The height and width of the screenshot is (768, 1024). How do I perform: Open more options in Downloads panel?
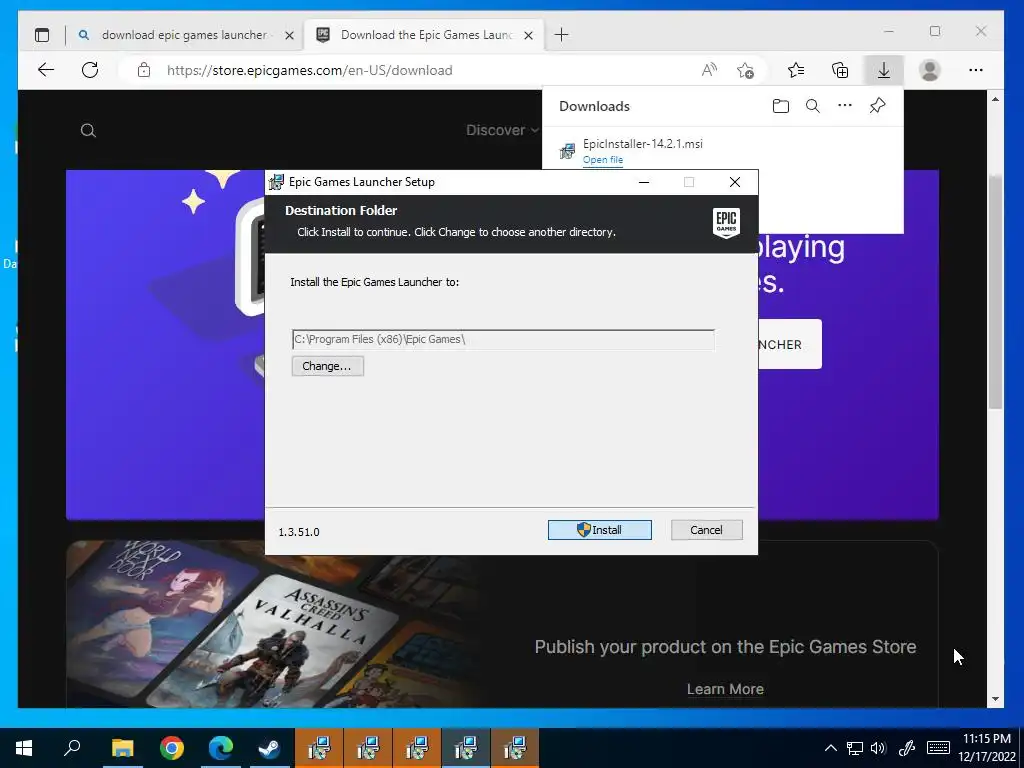point(845,106)
